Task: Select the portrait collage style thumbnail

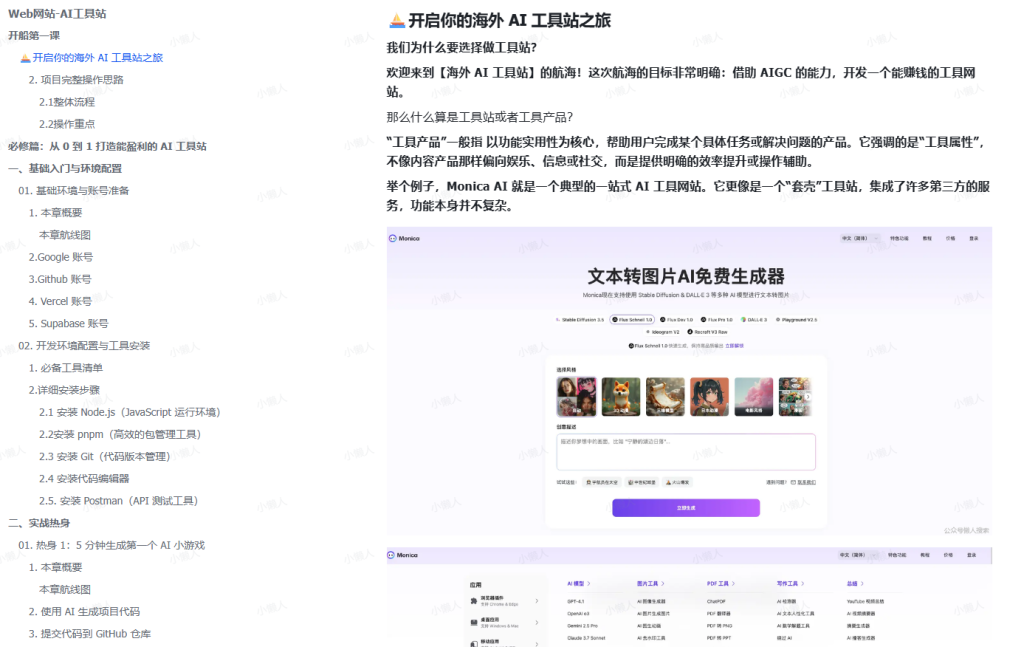Action: coord(576,396)
